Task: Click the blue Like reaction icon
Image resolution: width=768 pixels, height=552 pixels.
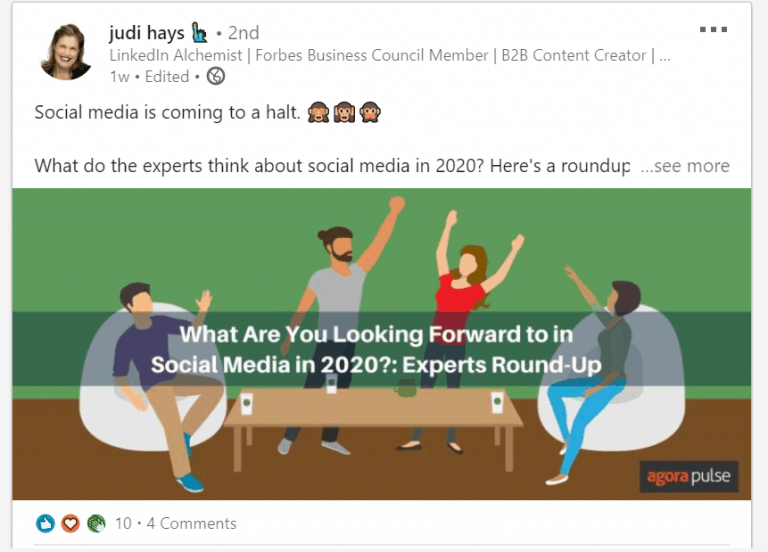Action: click(x=45, y=523)
